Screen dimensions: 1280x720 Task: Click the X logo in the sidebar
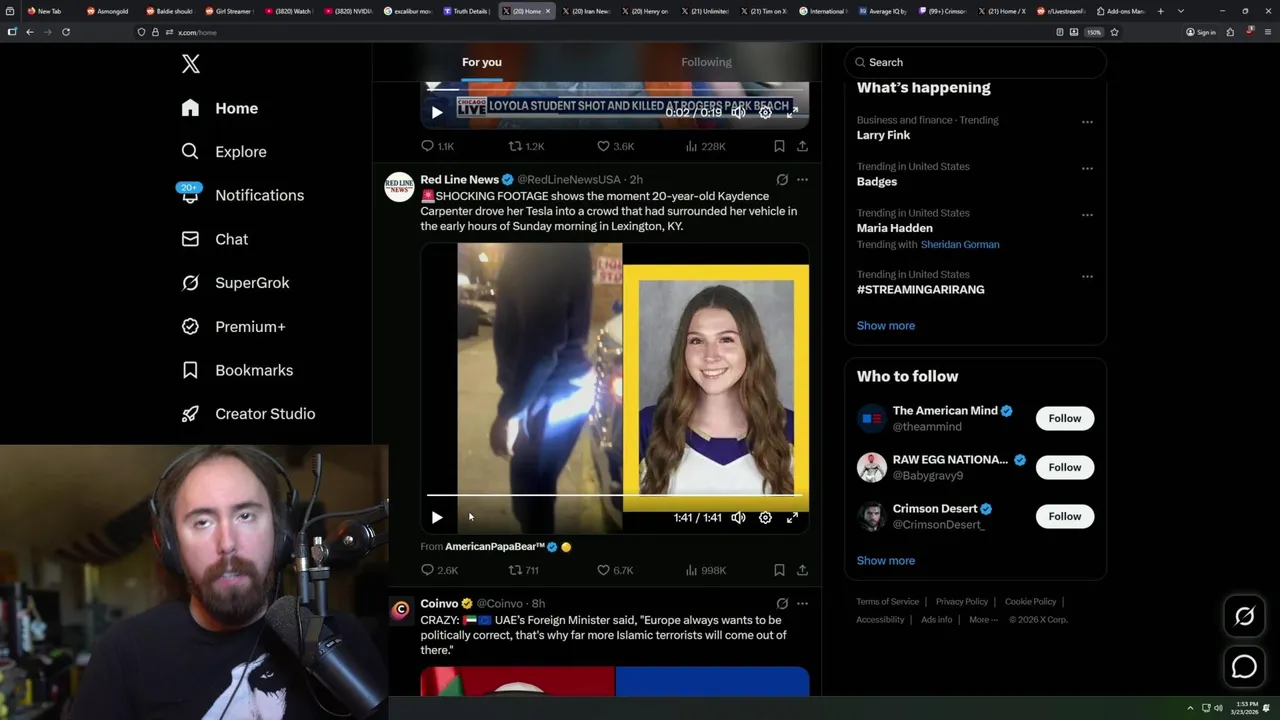(x=191, y=64)
